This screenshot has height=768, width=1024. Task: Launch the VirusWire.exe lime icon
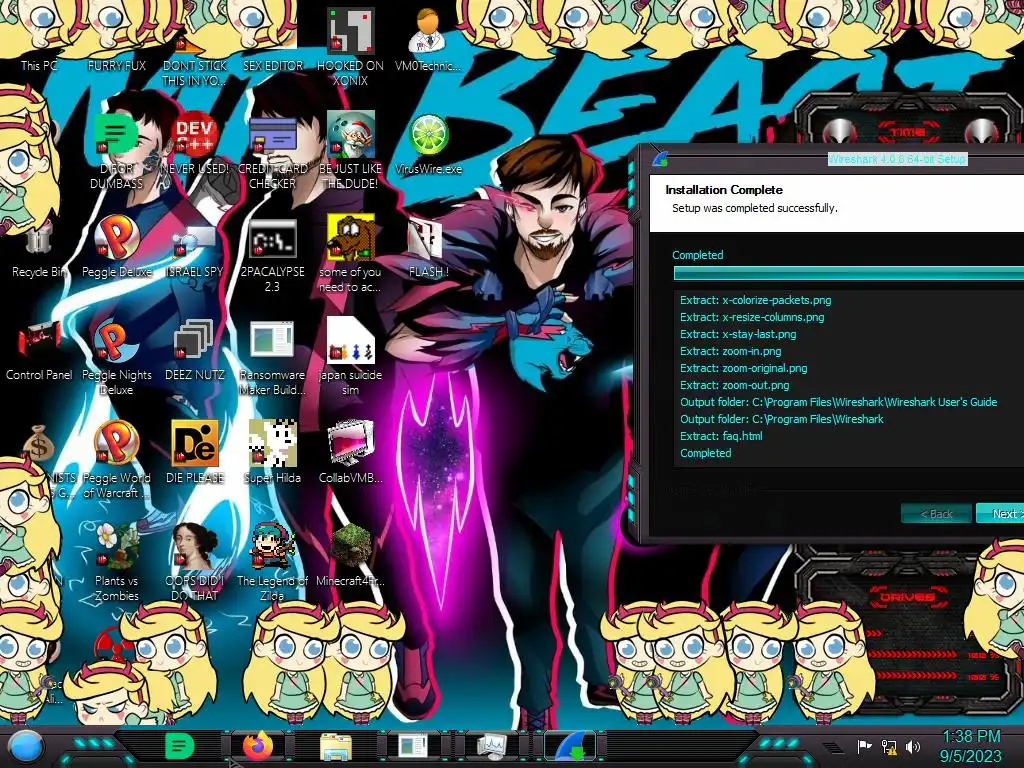point(428,135)
